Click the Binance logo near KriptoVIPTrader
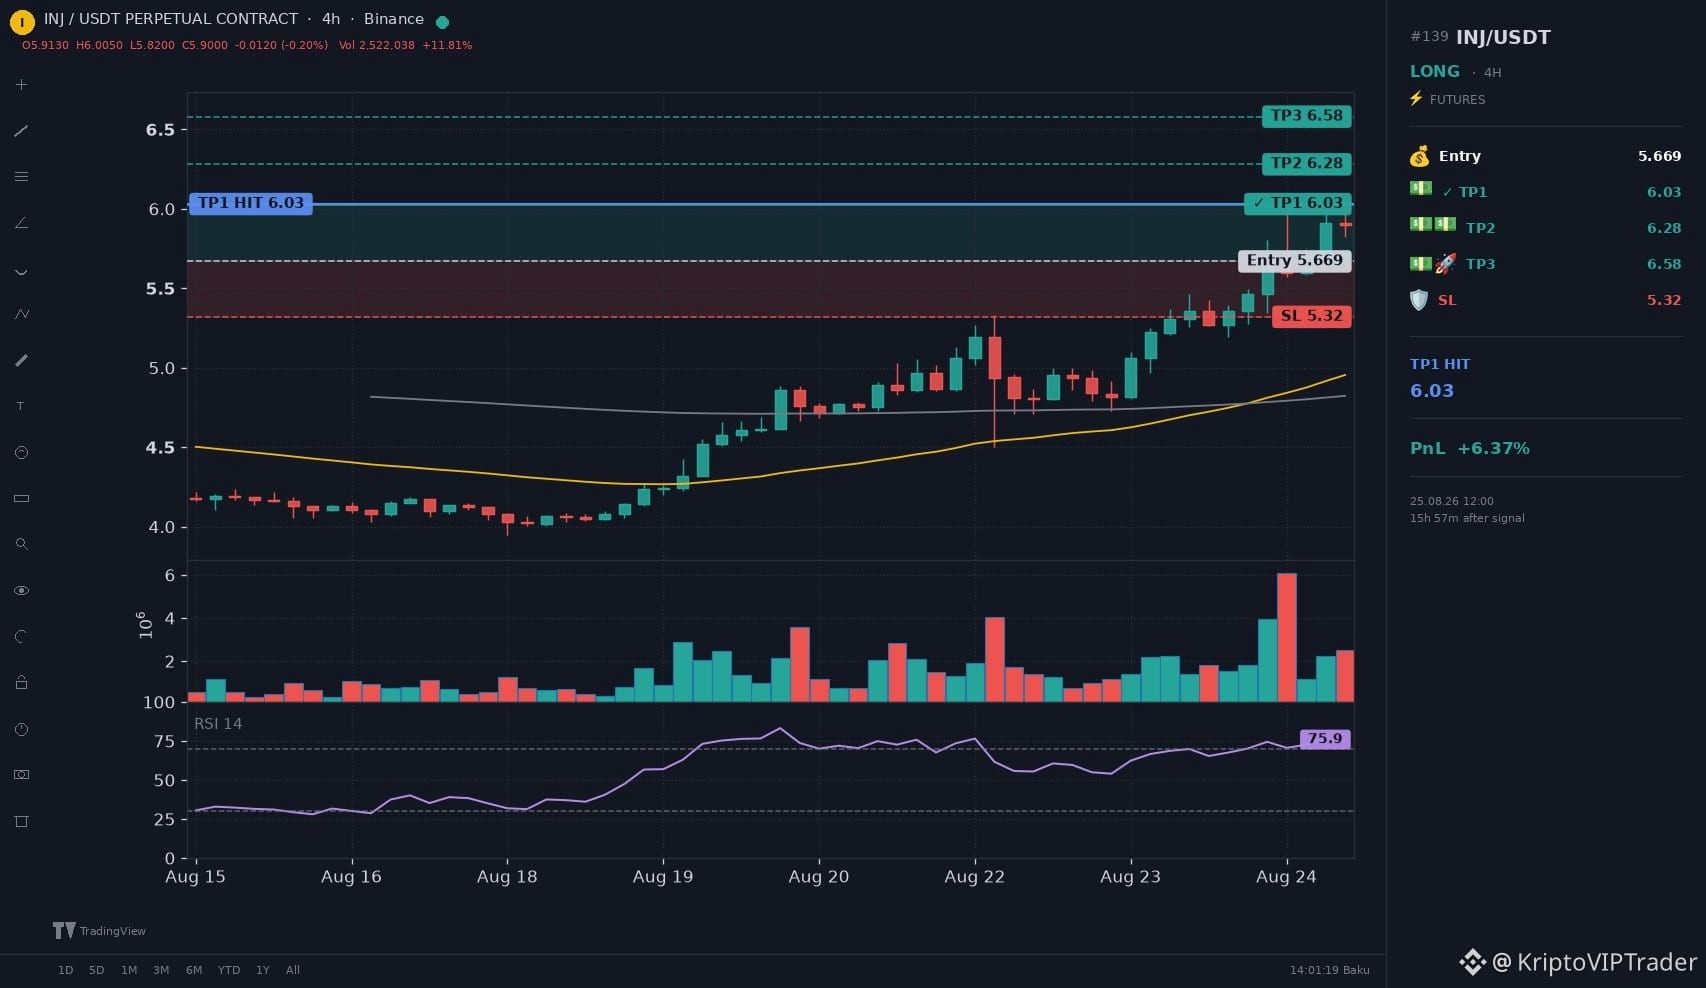 tap(1472, 962)
